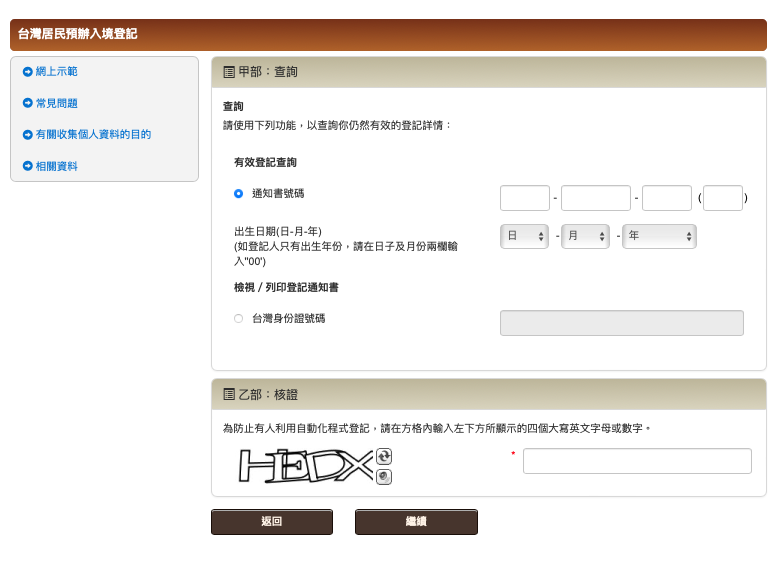Click arrow icon beside 常見問題
This screenshot has height=561, width=783.
coord(27,103)
